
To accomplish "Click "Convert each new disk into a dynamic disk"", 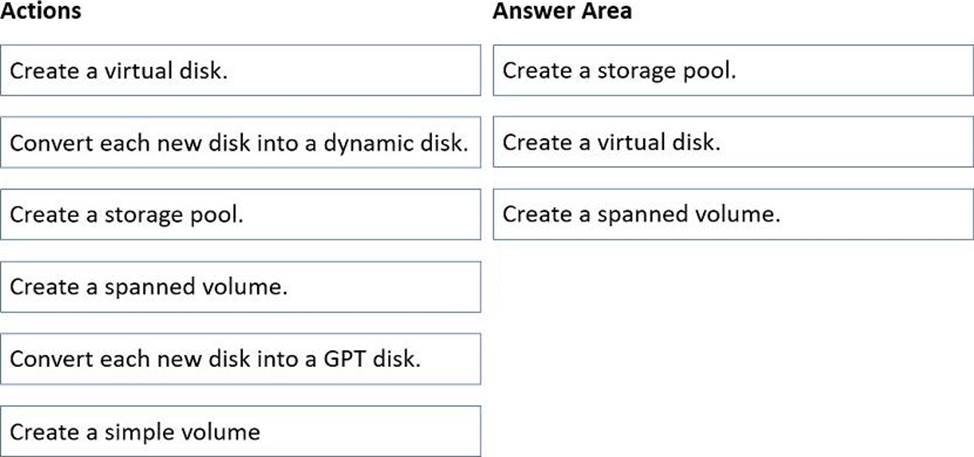I will coord(240,143).
